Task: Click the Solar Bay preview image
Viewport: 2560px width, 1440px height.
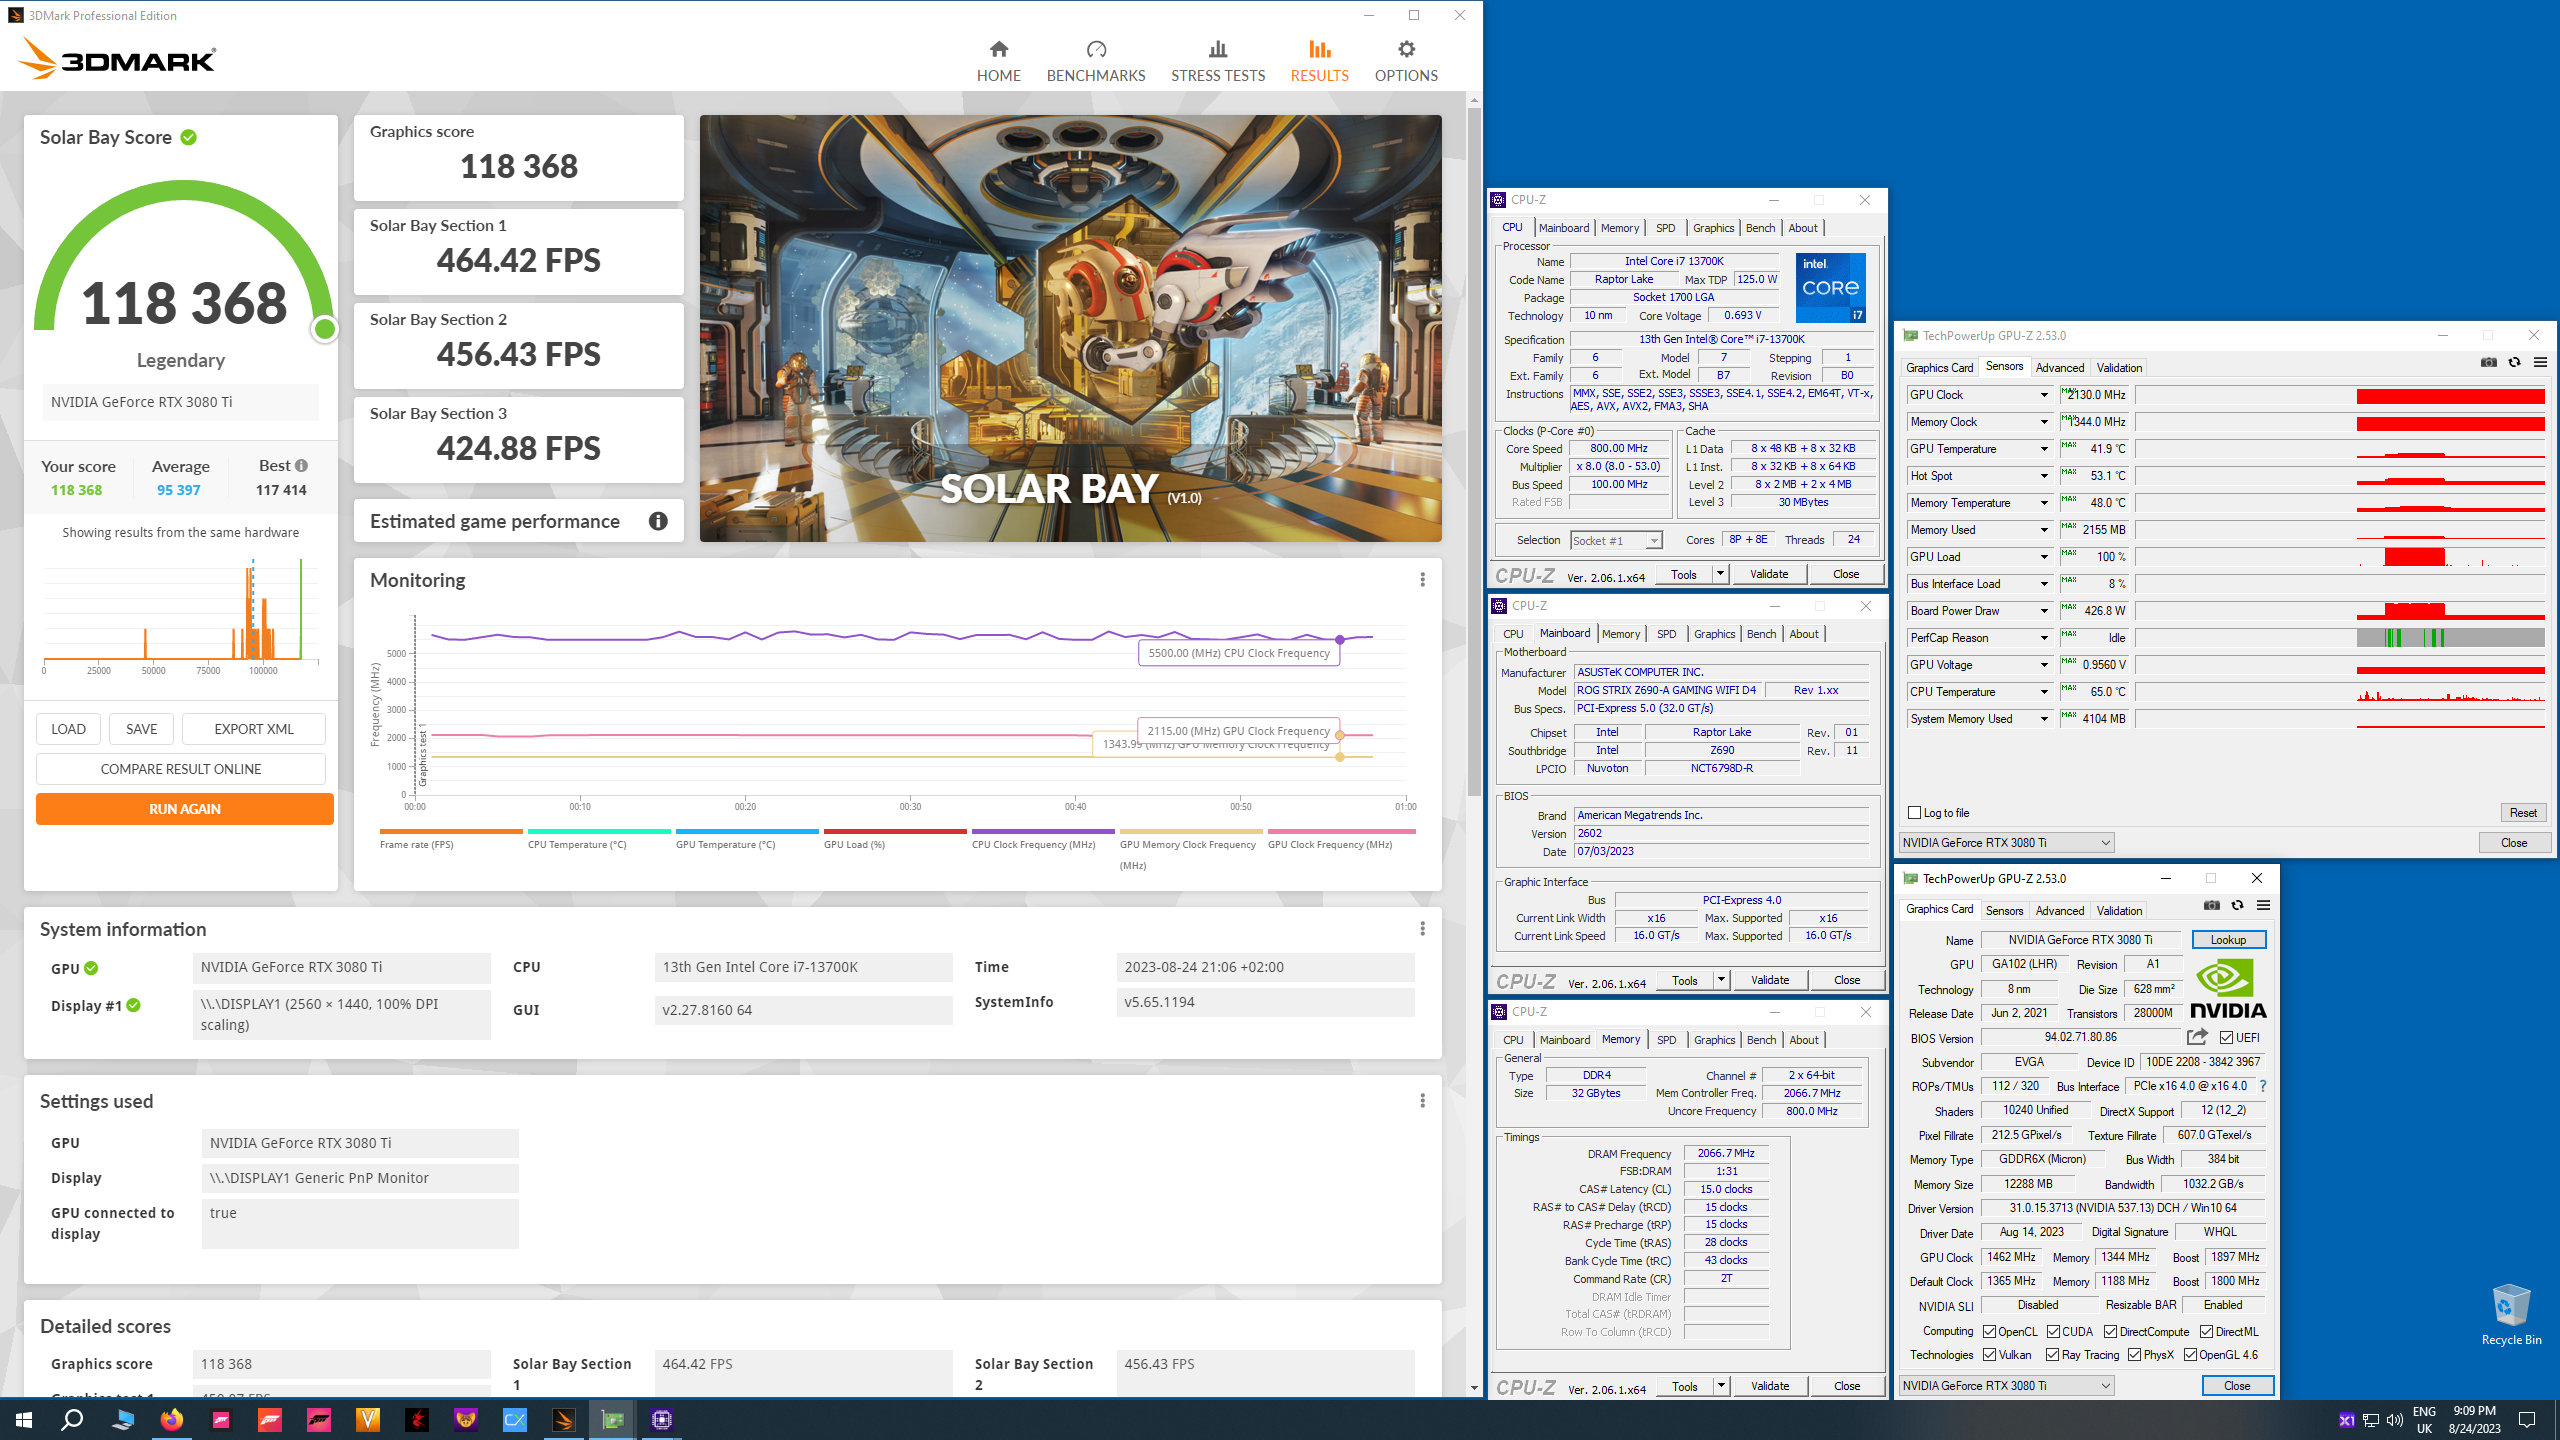Action: (1070, 328)
